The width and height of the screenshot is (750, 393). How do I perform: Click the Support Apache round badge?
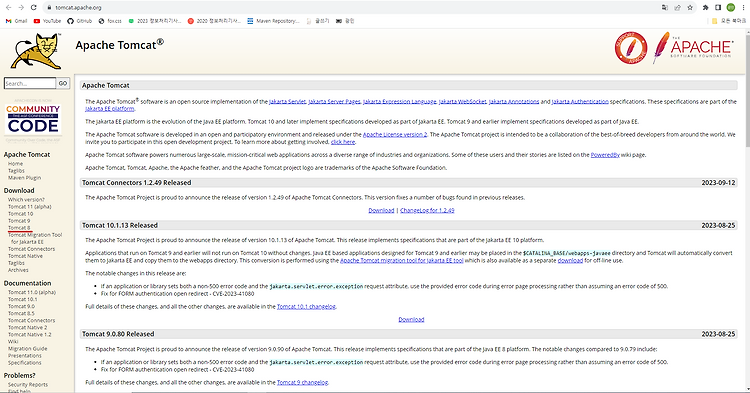click(631, 48)
